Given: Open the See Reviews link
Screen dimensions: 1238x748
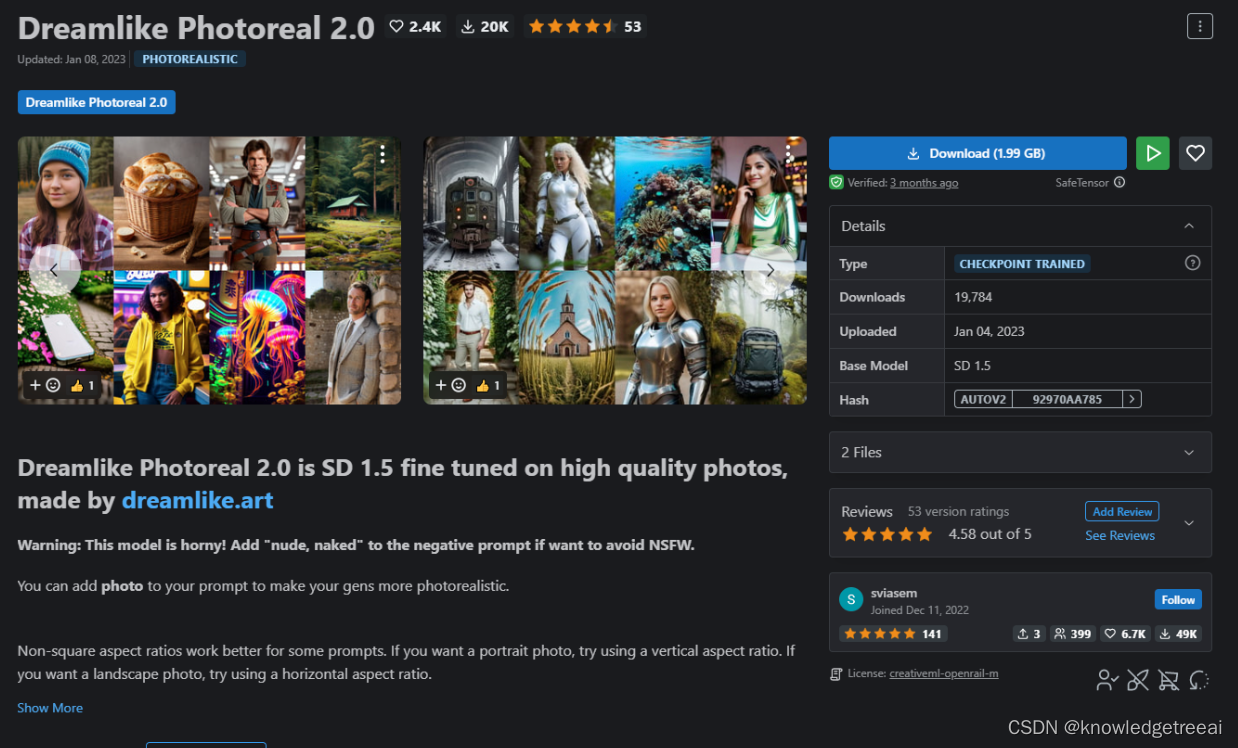Looking at the screenshot, I should tap(1120, 535).
